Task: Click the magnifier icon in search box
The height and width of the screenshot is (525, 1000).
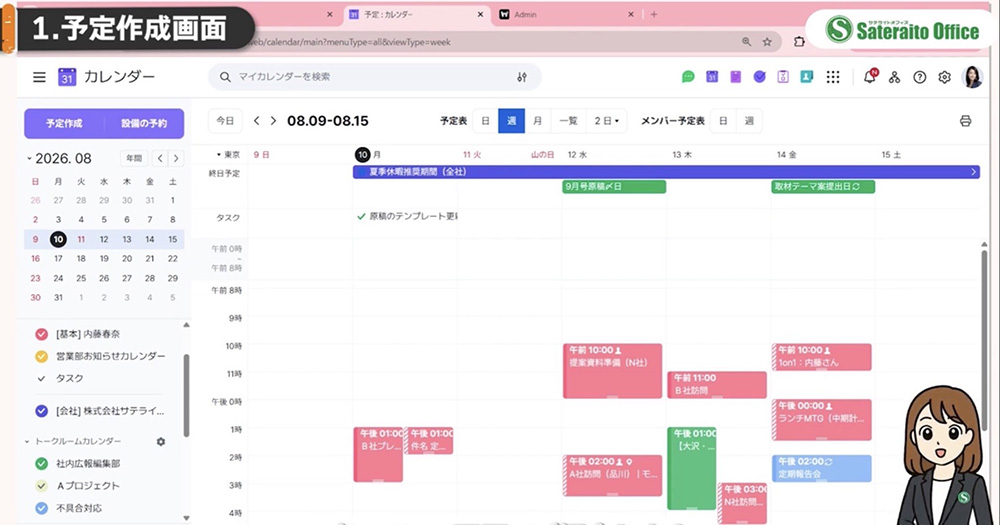Action: point(224,77)
